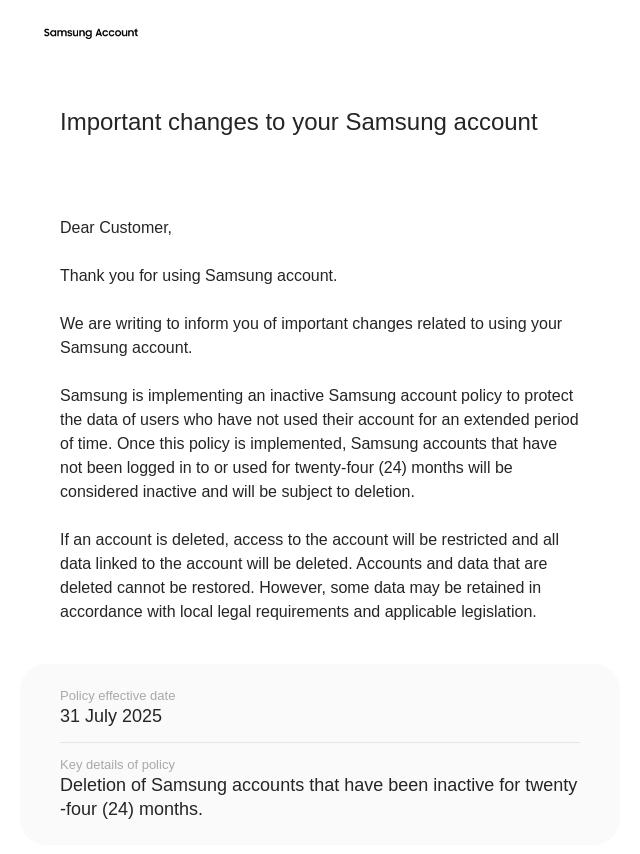Click 'accordance with local legal requirements' line
This screenshot has height=854, width=640.
298,611
